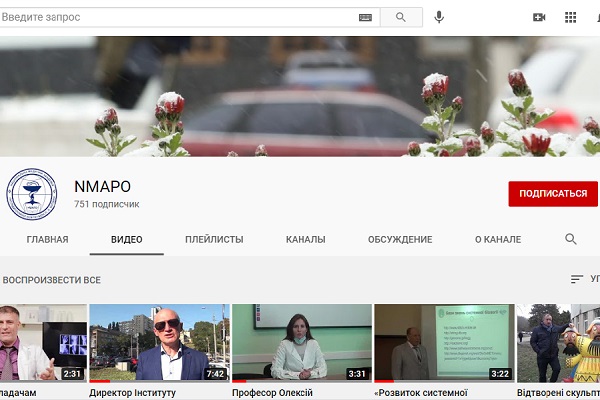
Task: Select the ВИДЕО tab
Action: pyautogui.click(x=127, y=240)
